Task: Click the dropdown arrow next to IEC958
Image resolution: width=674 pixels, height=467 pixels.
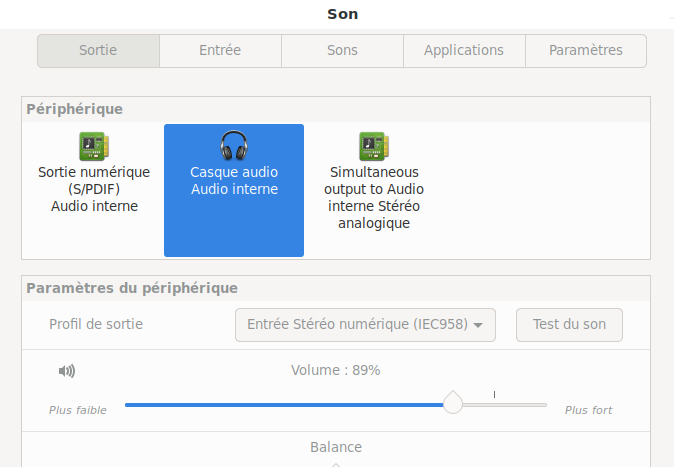Action: click(478, 325)
